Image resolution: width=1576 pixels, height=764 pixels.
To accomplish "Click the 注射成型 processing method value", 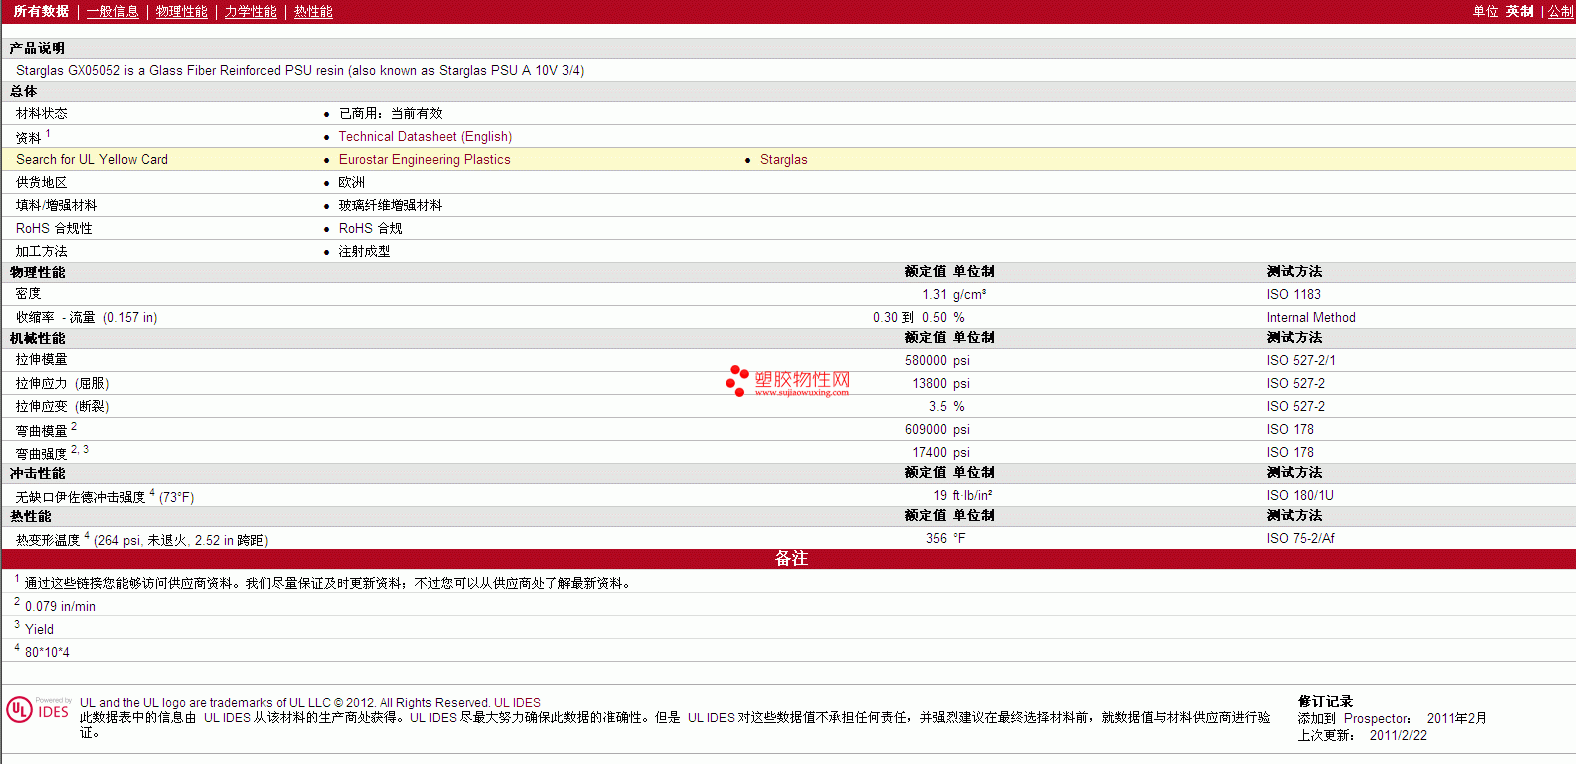I will 364,252.
